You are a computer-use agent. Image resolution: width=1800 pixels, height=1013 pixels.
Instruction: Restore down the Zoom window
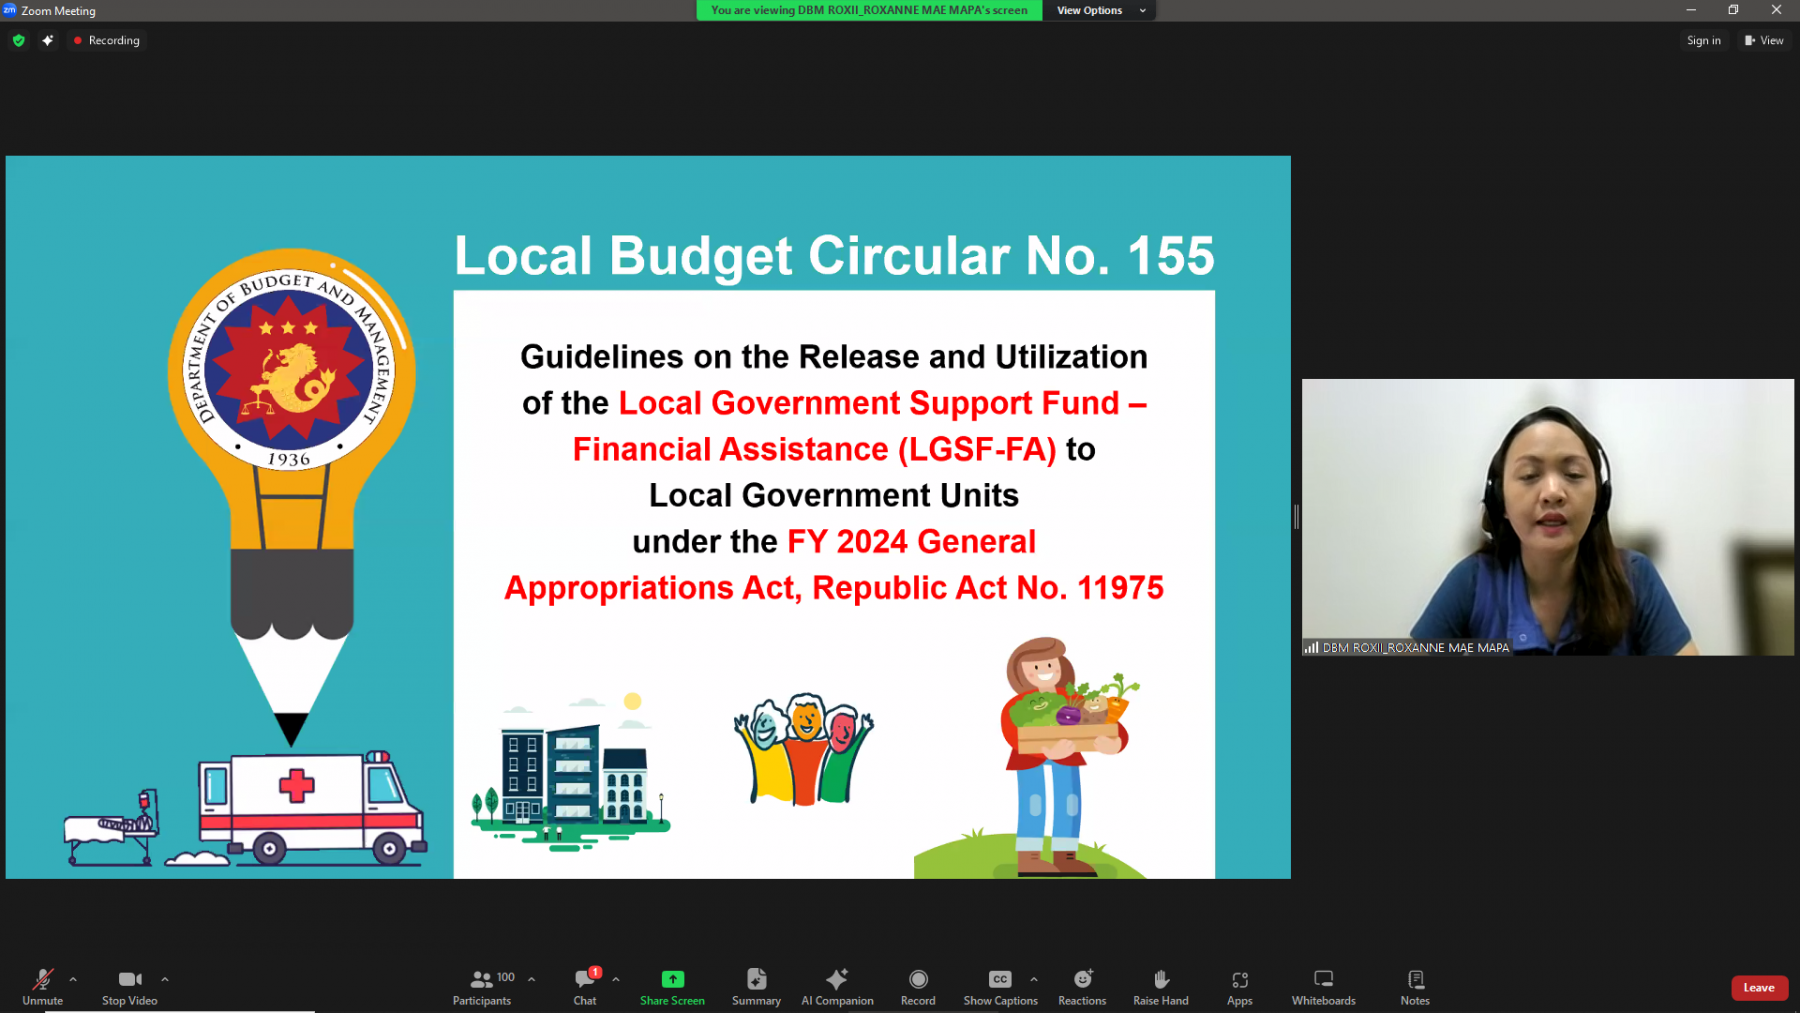pos(1734,10)
